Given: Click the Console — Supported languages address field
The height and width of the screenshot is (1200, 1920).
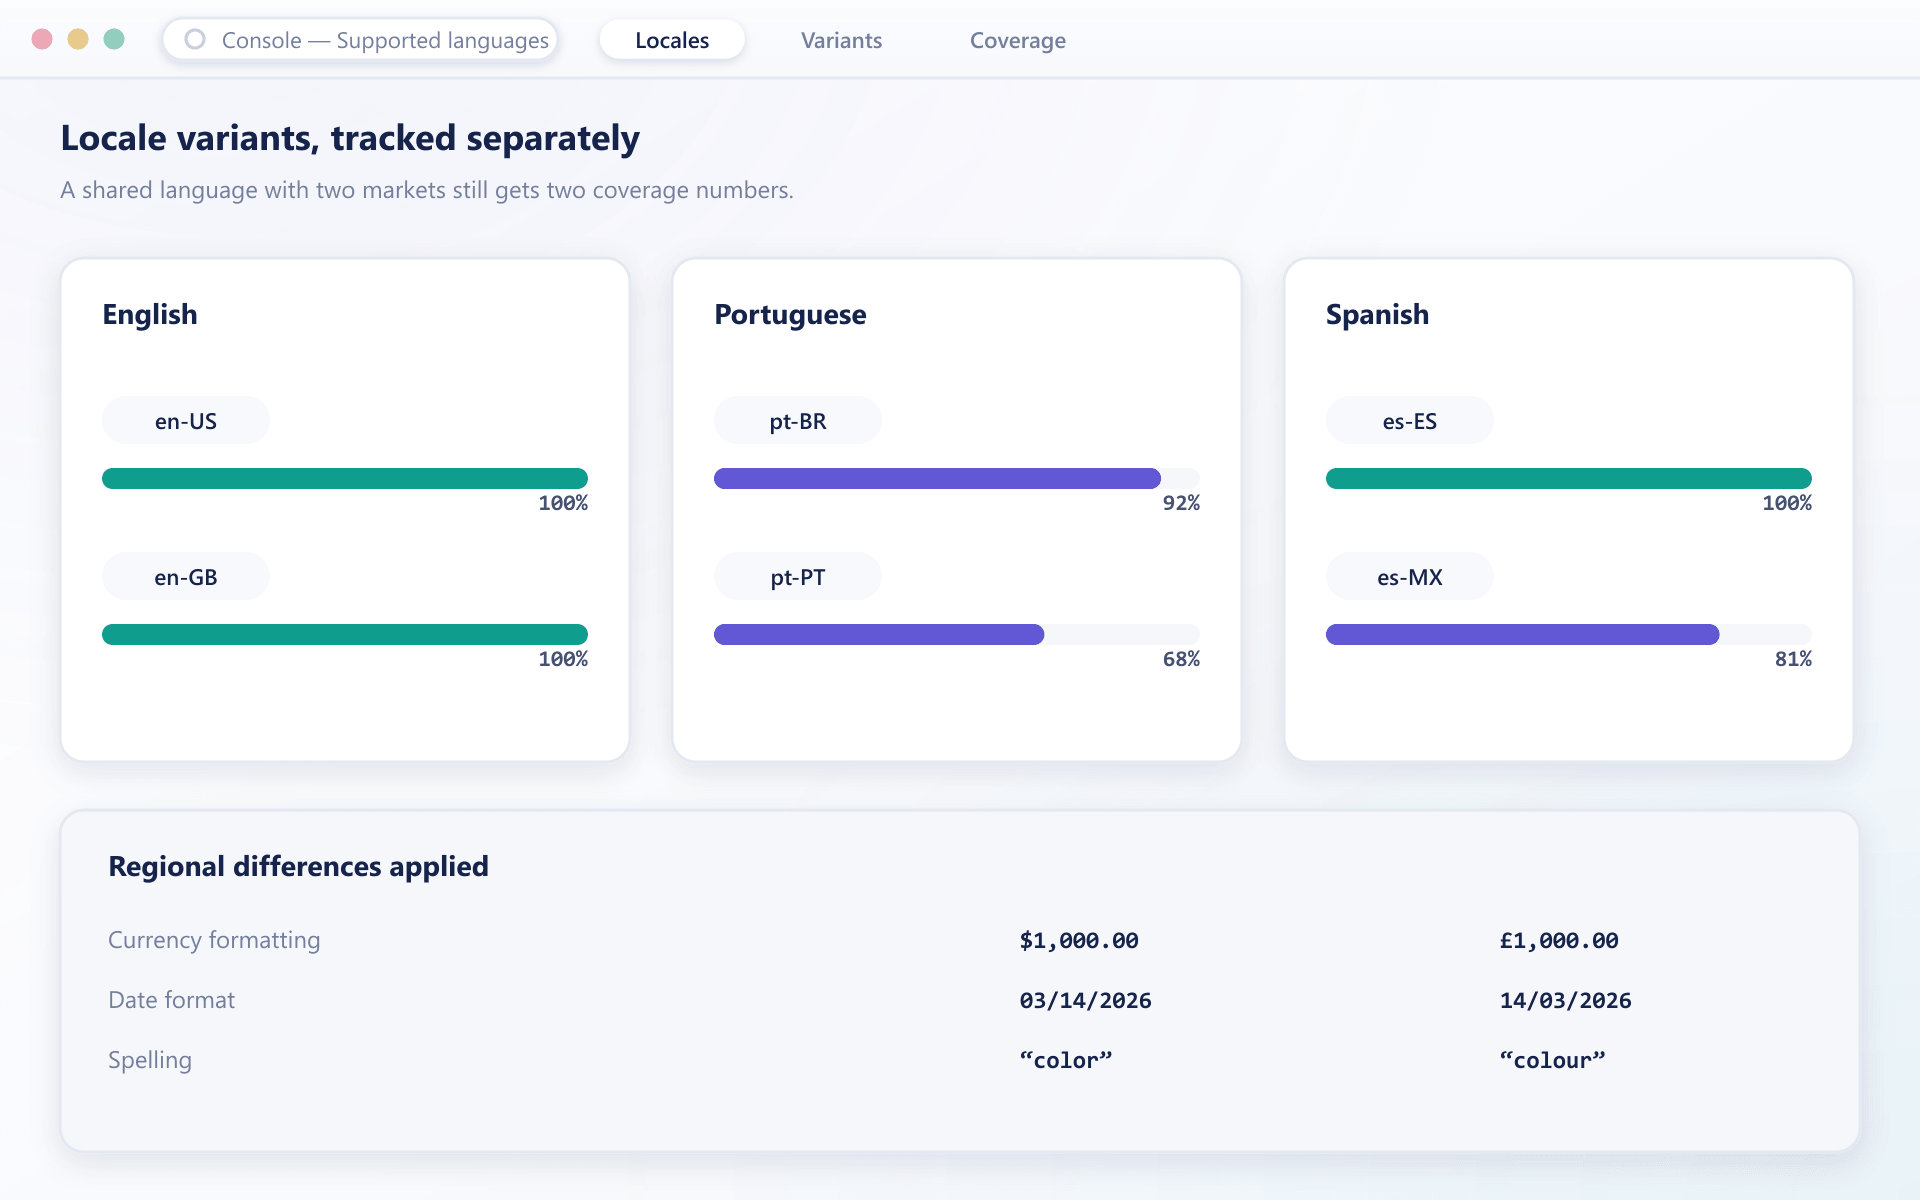Looking at the screenshot, I should click(361, 40).
